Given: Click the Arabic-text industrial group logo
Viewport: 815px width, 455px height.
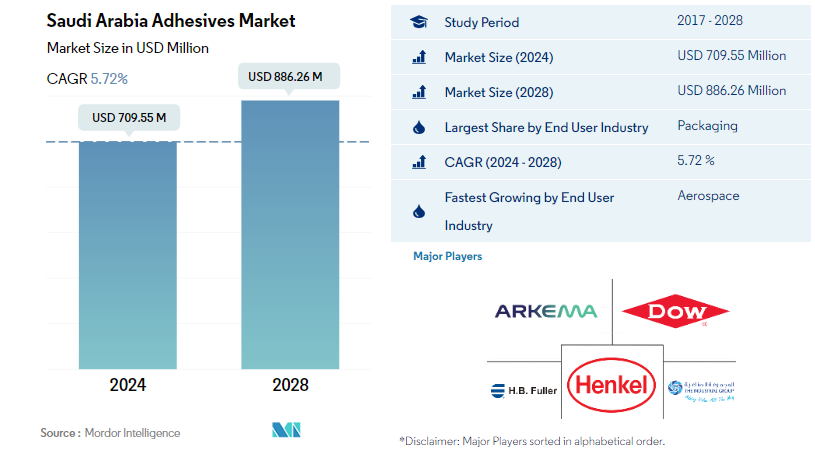Looking at the screenshot, I should (701, 389).
